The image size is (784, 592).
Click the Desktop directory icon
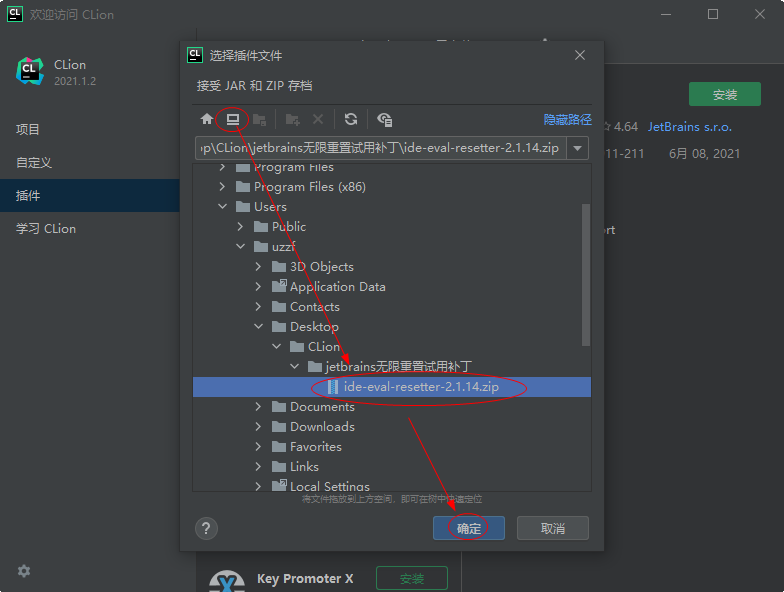pos(233,119)
